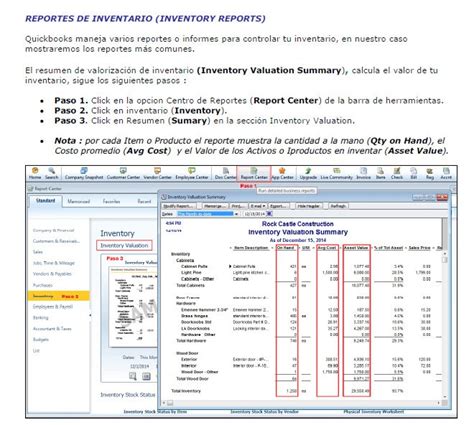Select Banking report category in sidebar
Image resolution: width=474 pixels, height=425 pixels.
tap(41, 318)
